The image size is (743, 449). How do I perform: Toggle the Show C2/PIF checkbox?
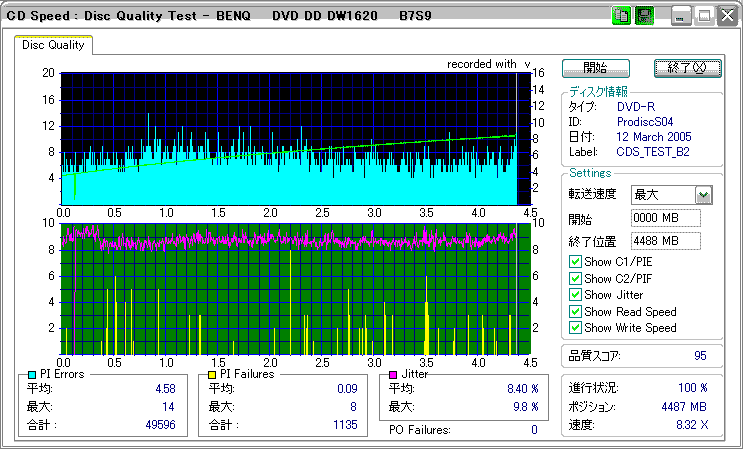coord(575,278)
